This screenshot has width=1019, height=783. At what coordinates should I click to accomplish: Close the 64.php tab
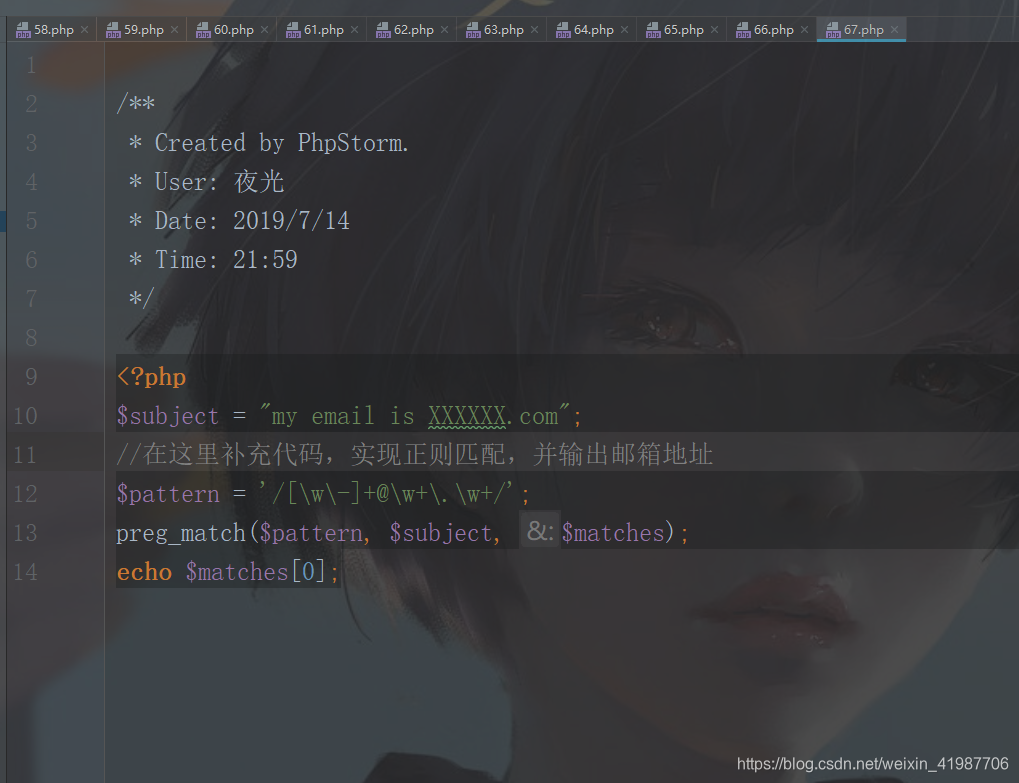(x=625, y=30)
